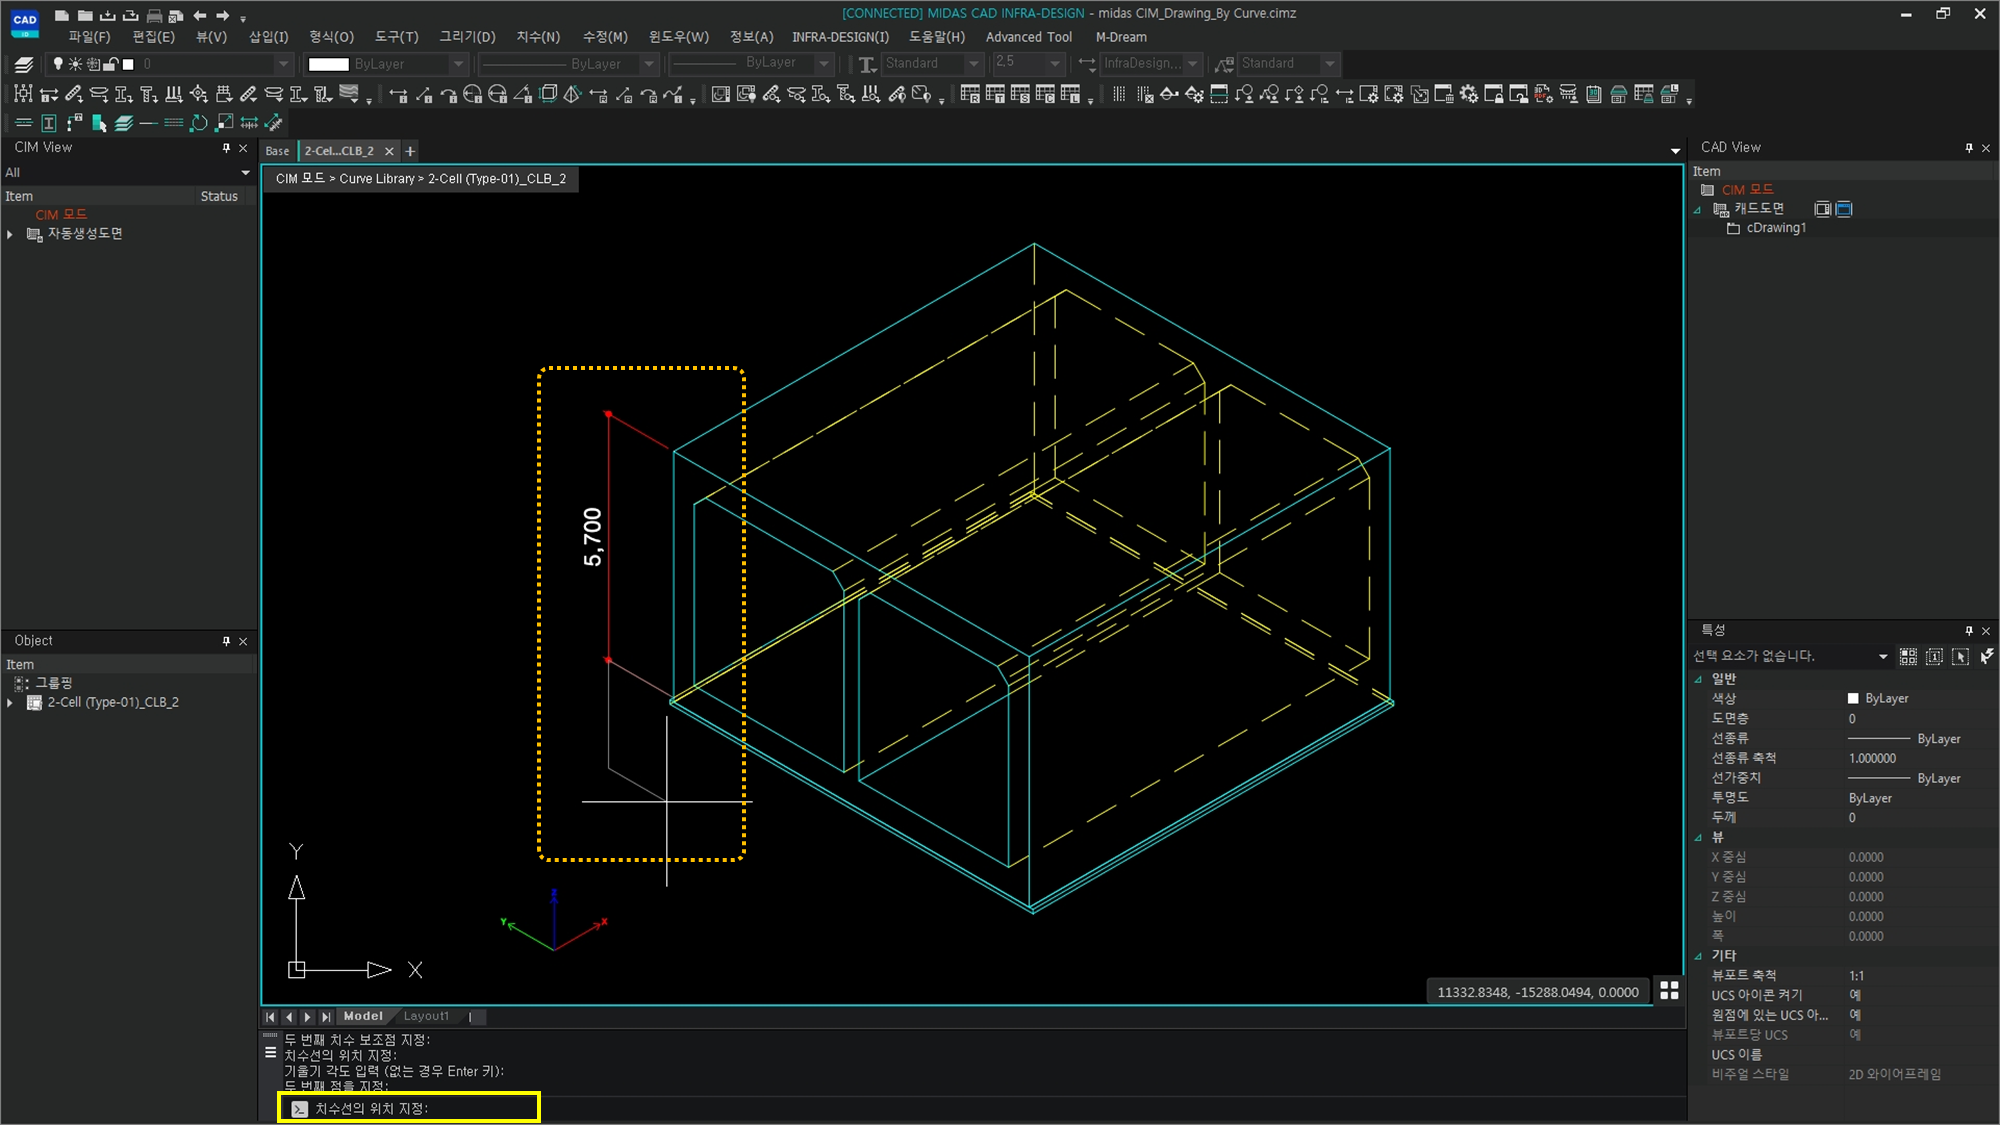Click the rotate icon in bottom toolbar row
This screenshot has width=2000, height=1125.
[199, 123]
